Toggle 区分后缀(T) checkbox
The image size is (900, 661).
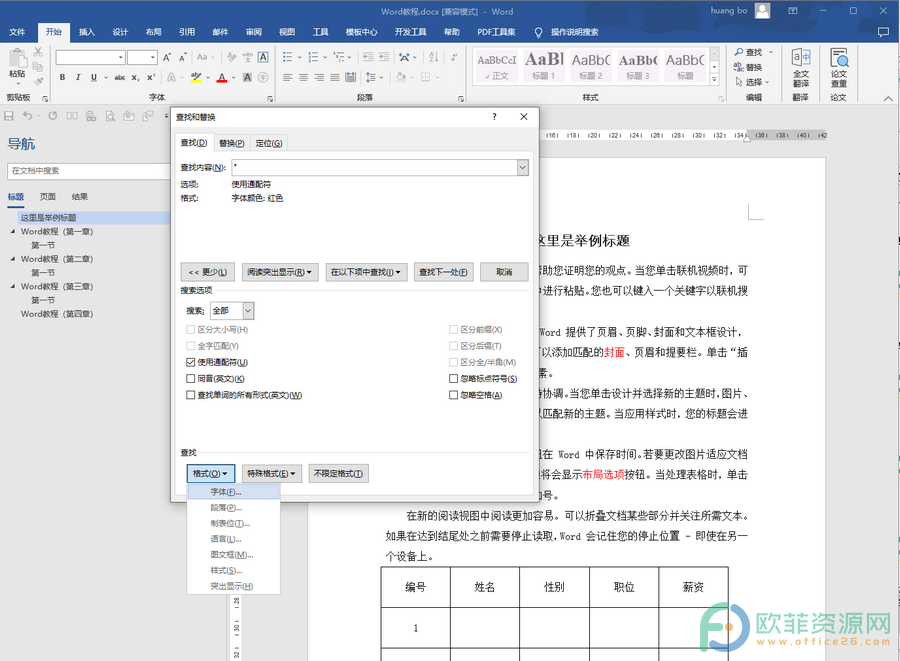click(453, 346)
